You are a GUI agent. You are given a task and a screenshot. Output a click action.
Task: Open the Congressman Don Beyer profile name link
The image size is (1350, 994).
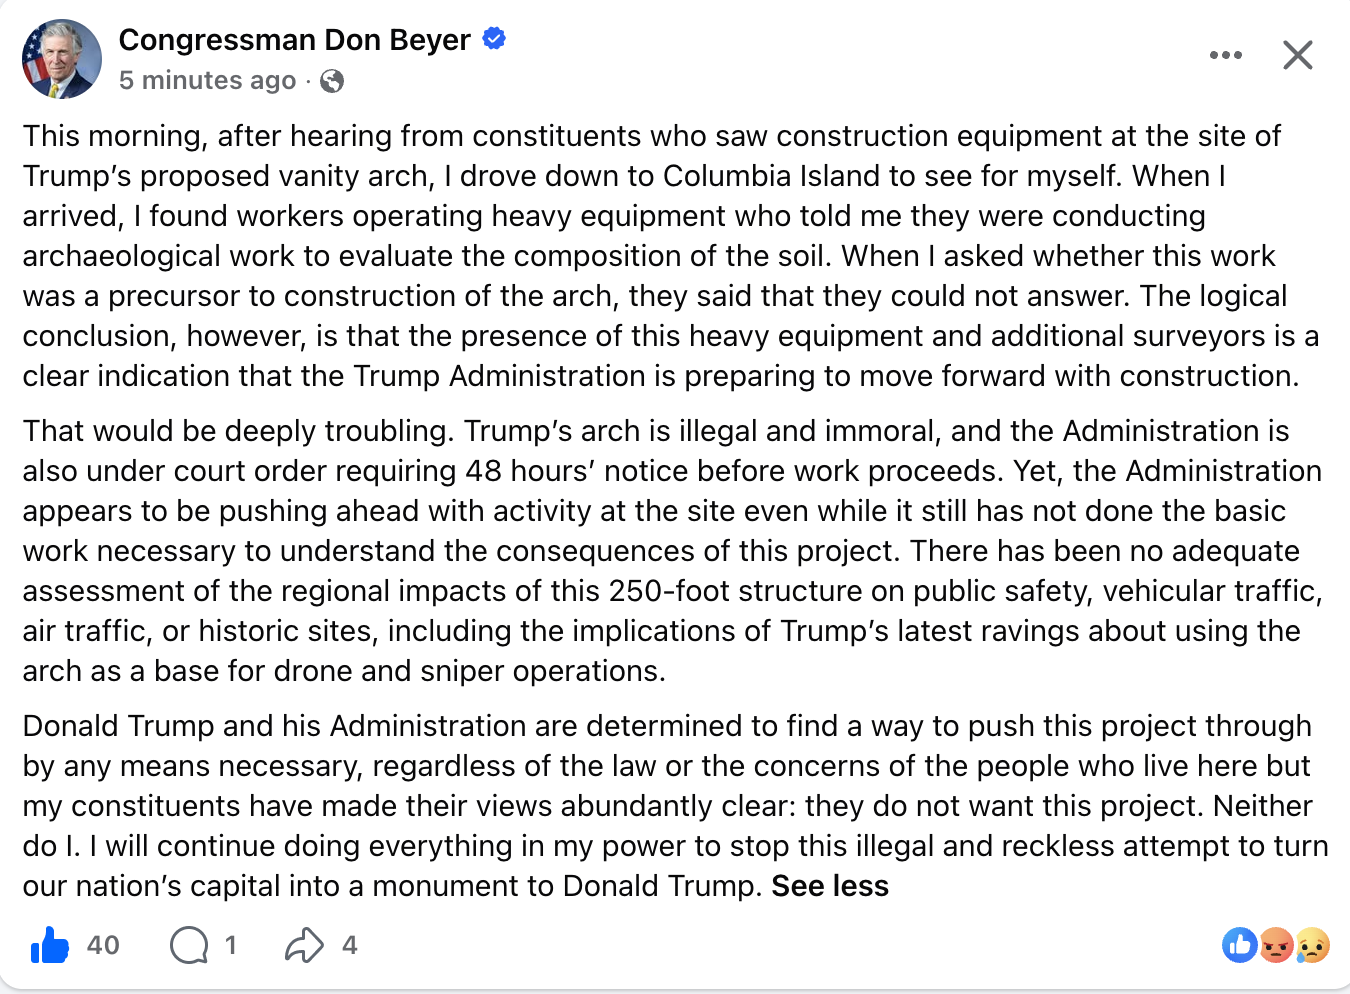(294, 40)
